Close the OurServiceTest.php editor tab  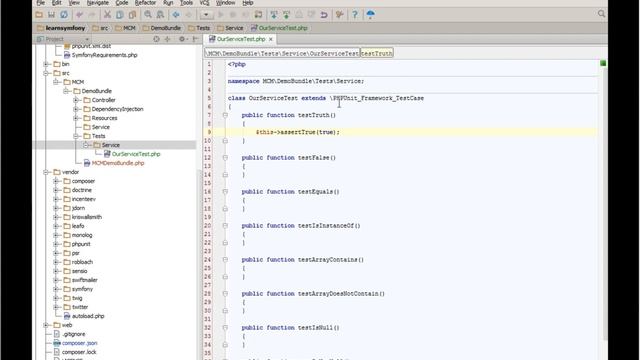click(x=271, y=40)
